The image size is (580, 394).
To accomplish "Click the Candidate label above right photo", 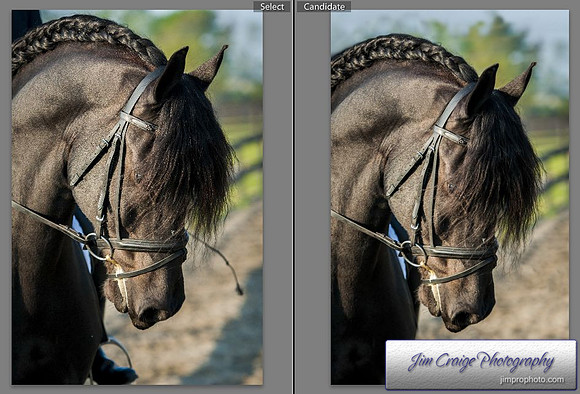I will pyautogui.click(x=324, y=7).
